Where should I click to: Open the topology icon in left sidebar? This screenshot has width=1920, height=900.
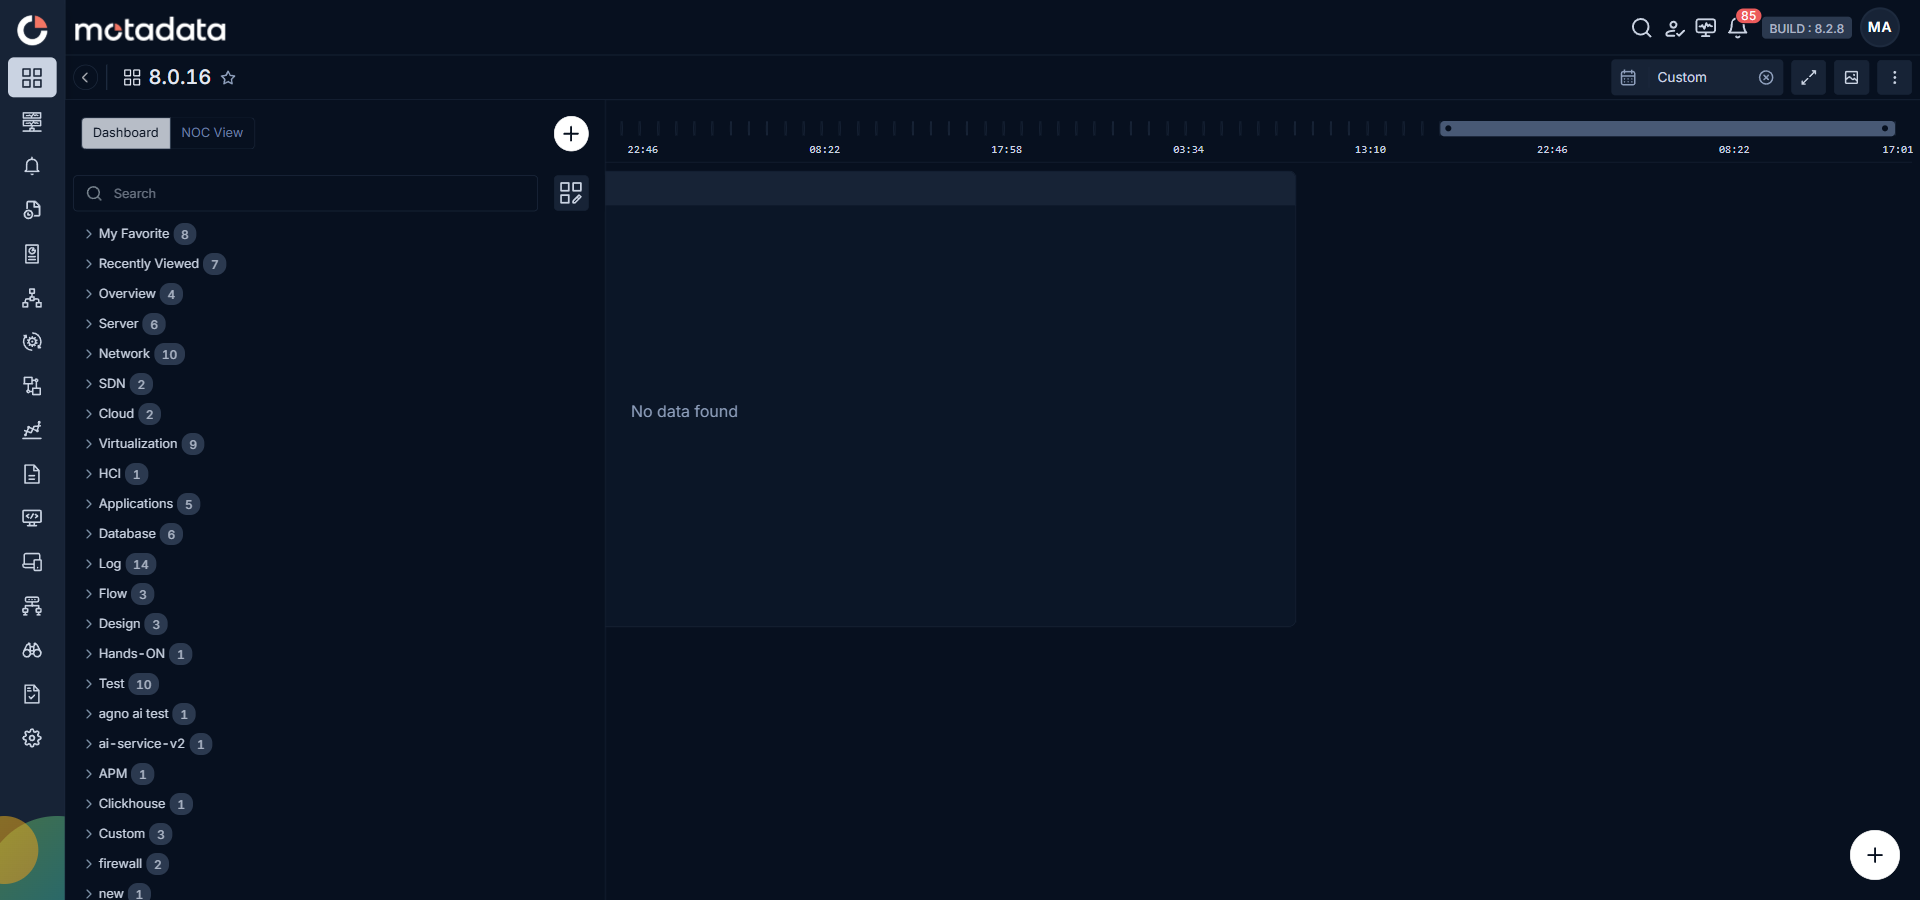click(x=32, y=298)
